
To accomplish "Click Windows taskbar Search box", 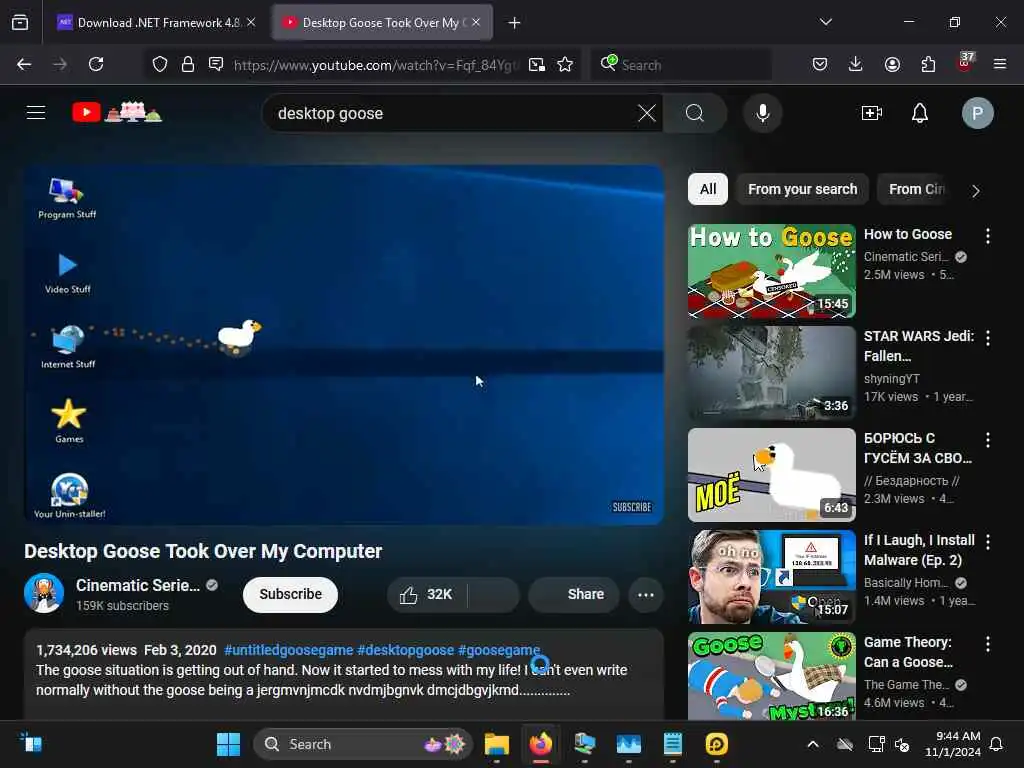I will tap(362, 744).
